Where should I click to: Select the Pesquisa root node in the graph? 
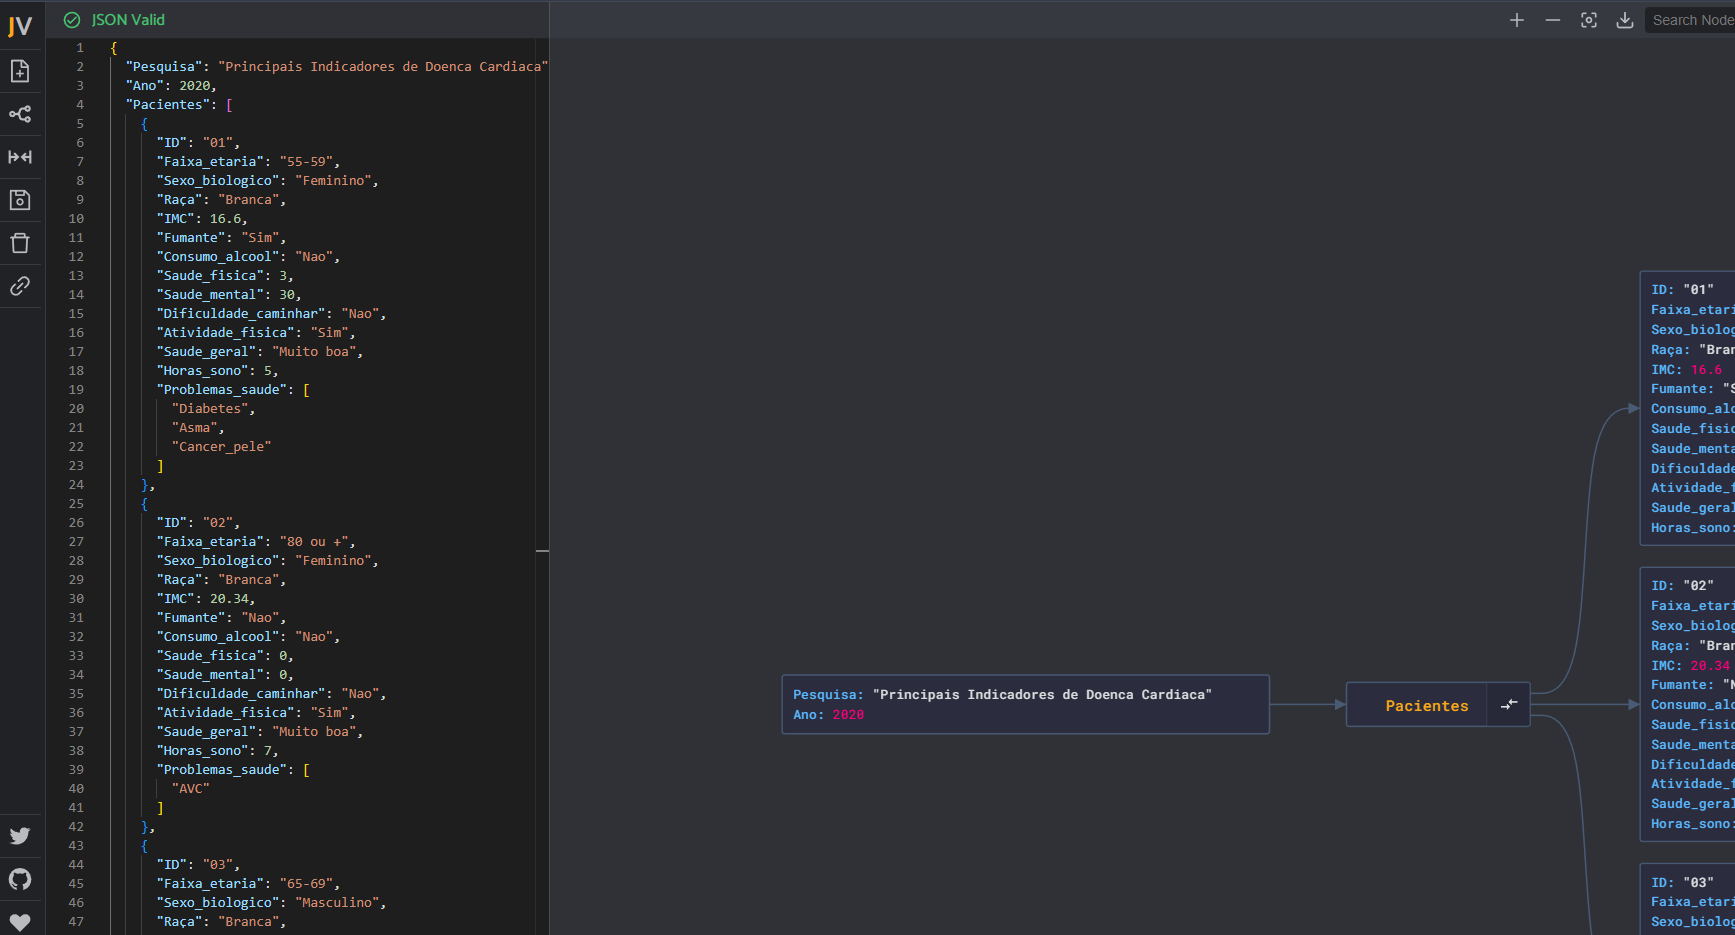click(x=1024, y=705)
